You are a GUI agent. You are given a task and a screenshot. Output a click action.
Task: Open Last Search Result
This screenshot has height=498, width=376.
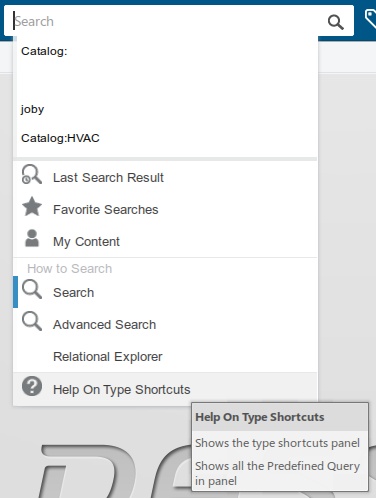click(165, 177)
